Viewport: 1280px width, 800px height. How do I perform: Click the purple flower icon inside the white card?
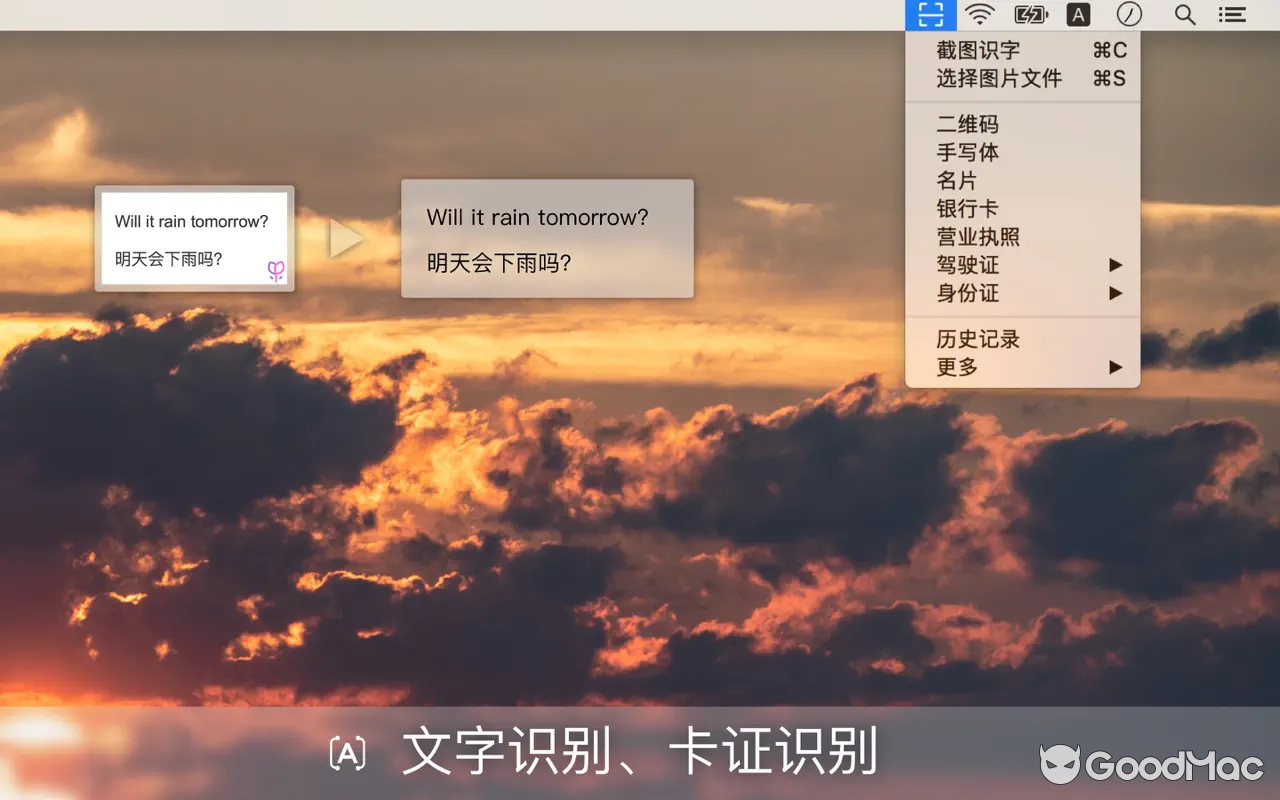coord(276,271)
